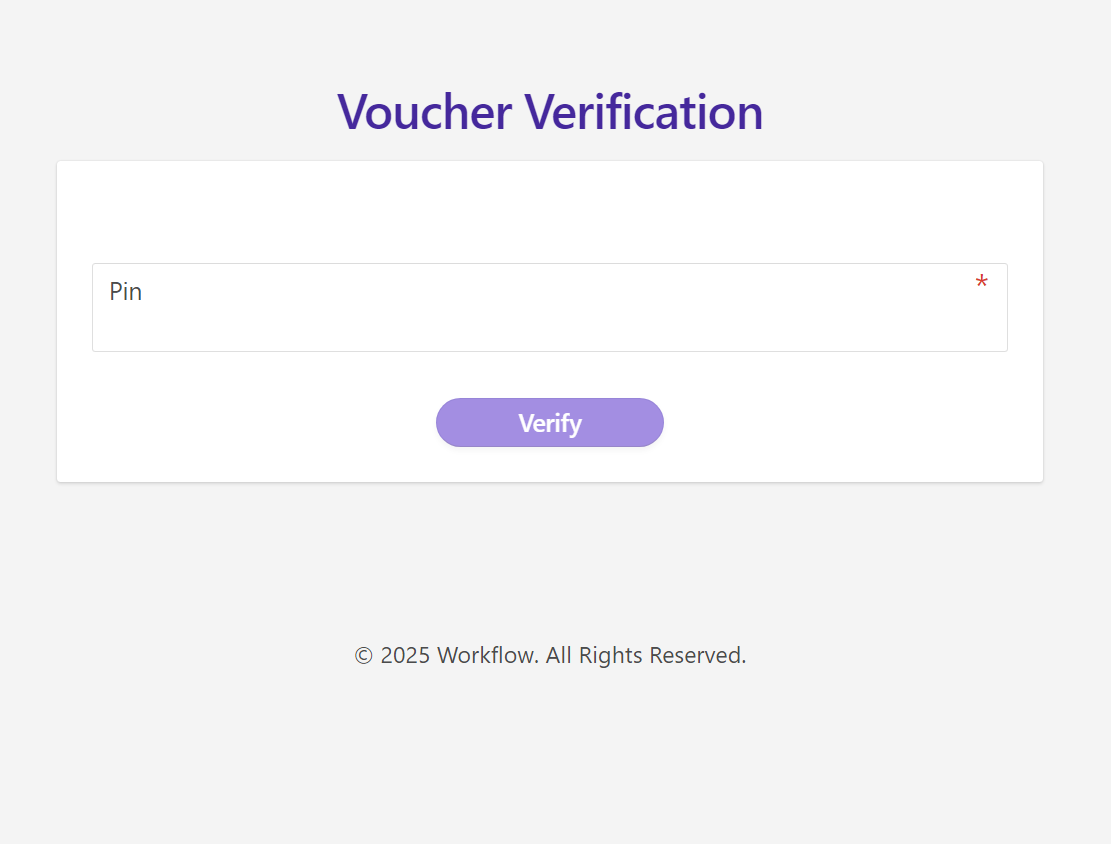Submit the voucher with Verify

[x=549, y=423]
